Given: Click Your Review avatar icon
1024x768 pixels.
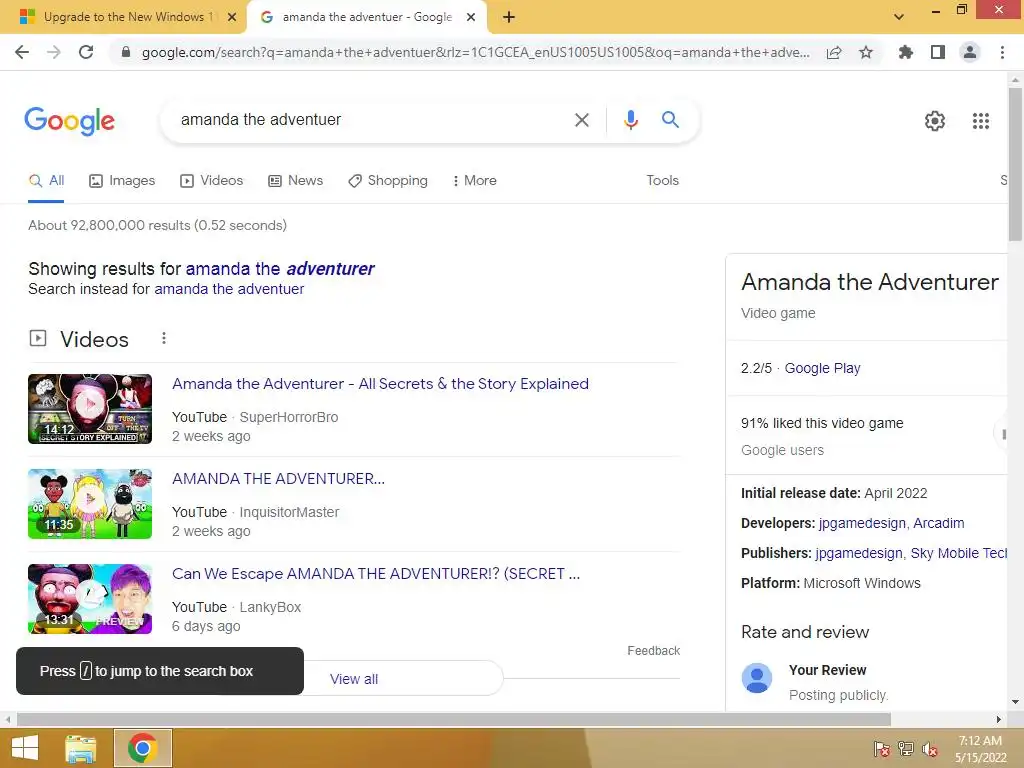Looking at the screenshot, I should [x=757, y=679].
